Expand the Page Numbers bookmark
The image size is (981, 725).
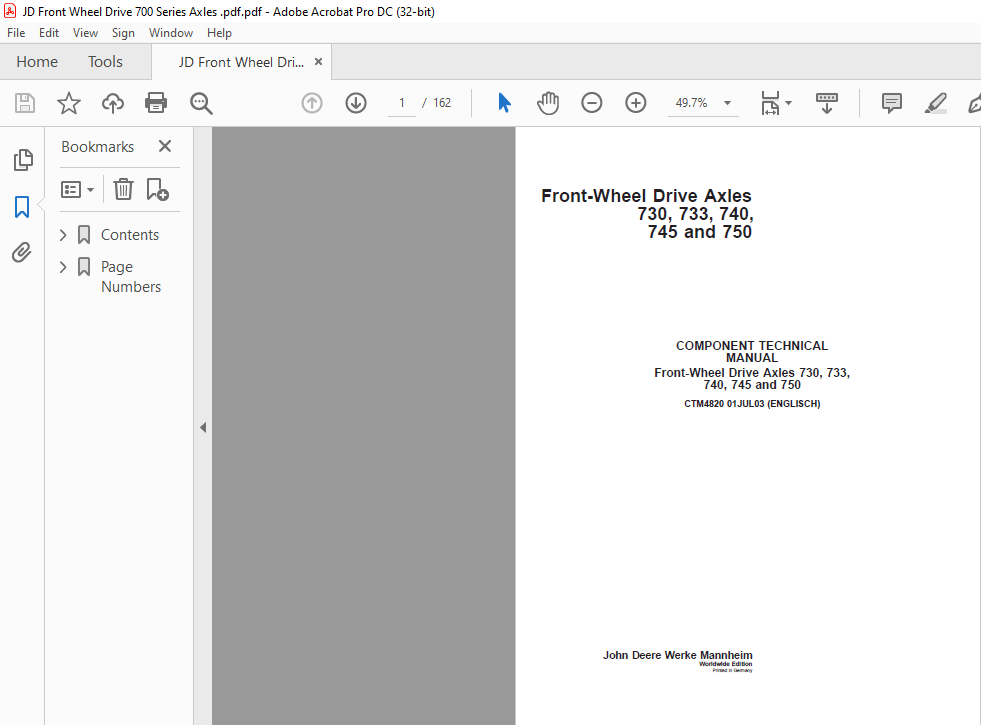point(63,267)
